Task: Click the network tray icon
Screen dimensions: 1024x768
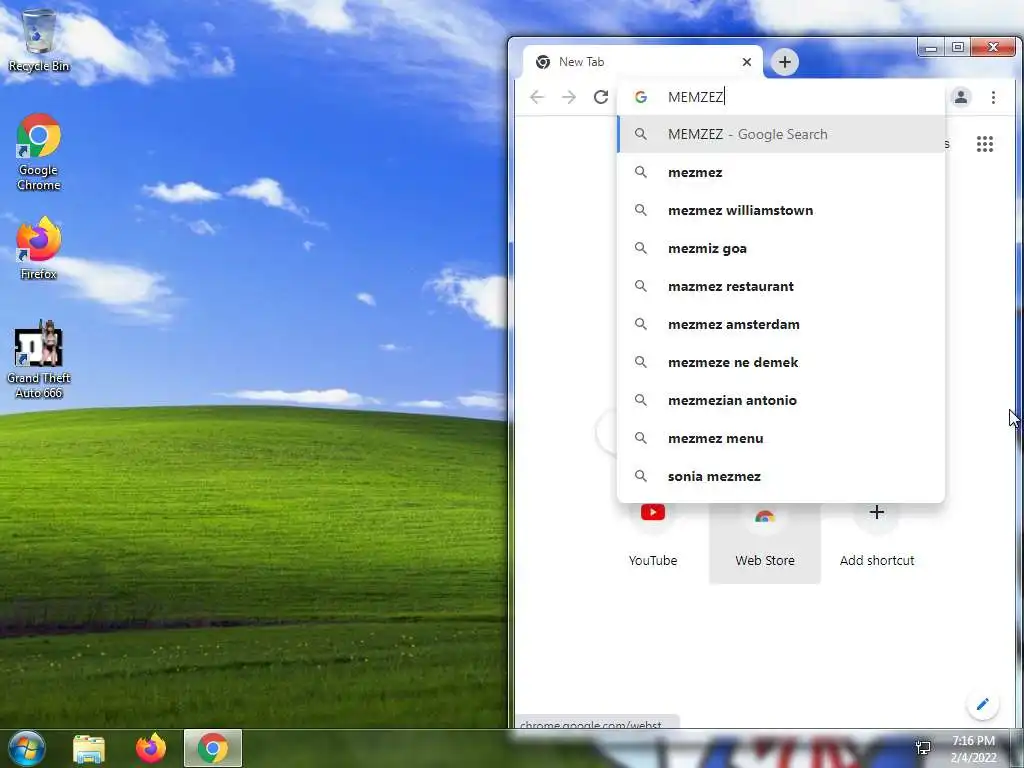Action: (923, 748)
